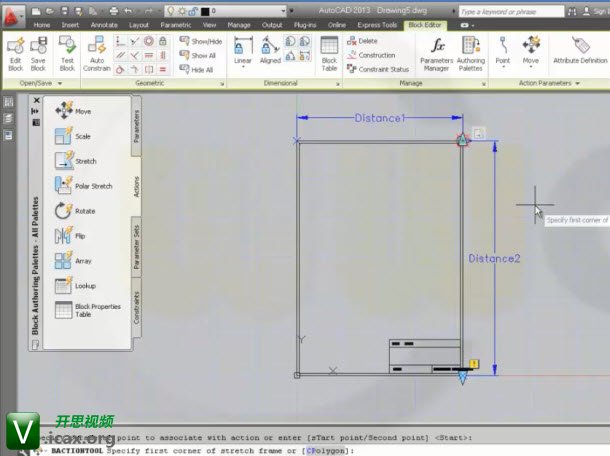The width and height of the screenshot is (610, 456).
Task: Toggle Show/Hide geometric constraints
Action: tap(201, 41)
